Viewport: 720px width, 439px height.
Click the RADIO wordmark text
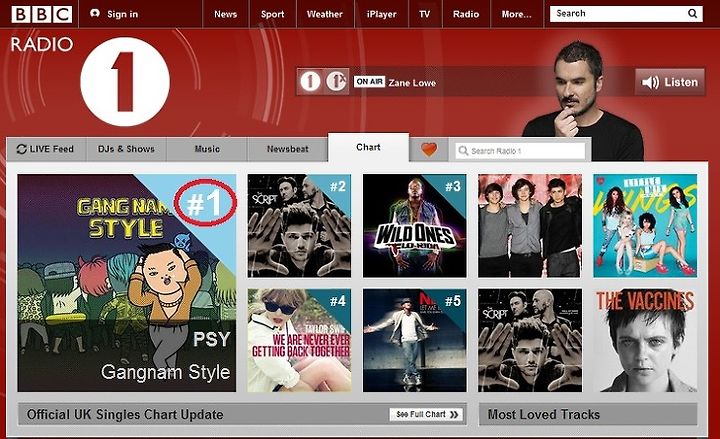click(x=42, y=45)
